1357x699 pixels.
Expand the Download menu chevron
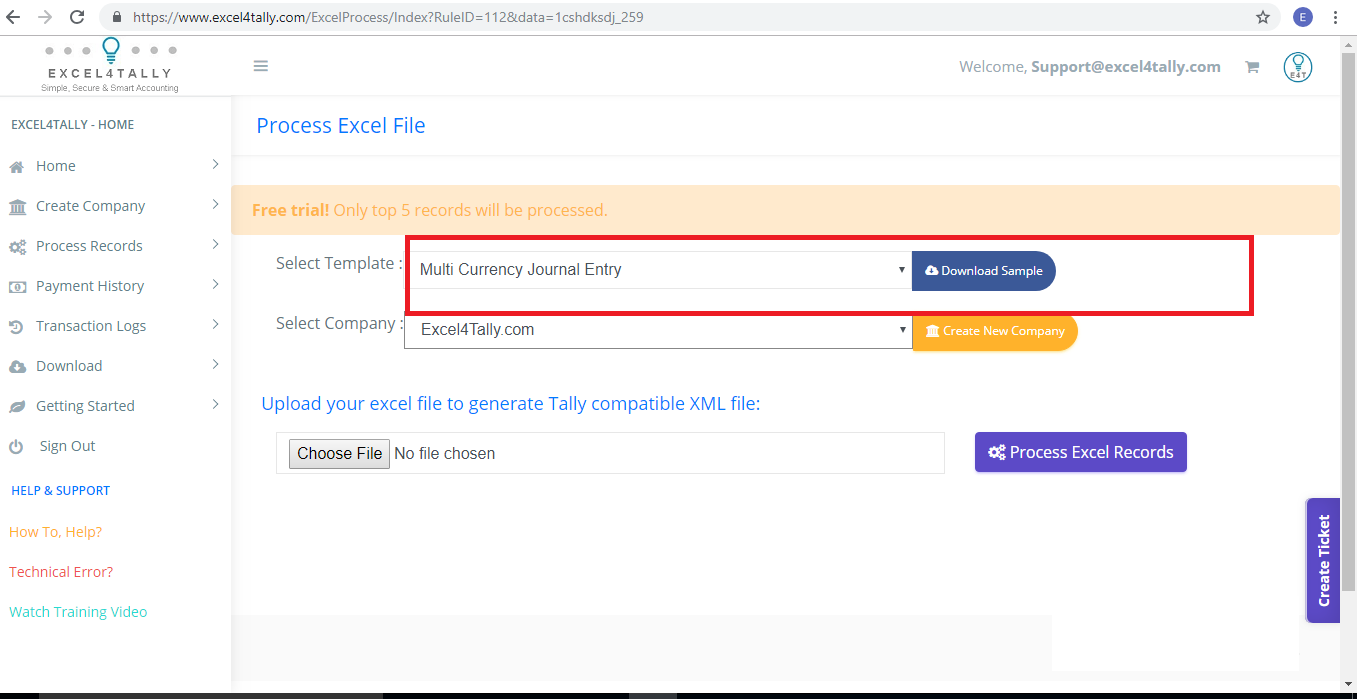pos(215,365)
